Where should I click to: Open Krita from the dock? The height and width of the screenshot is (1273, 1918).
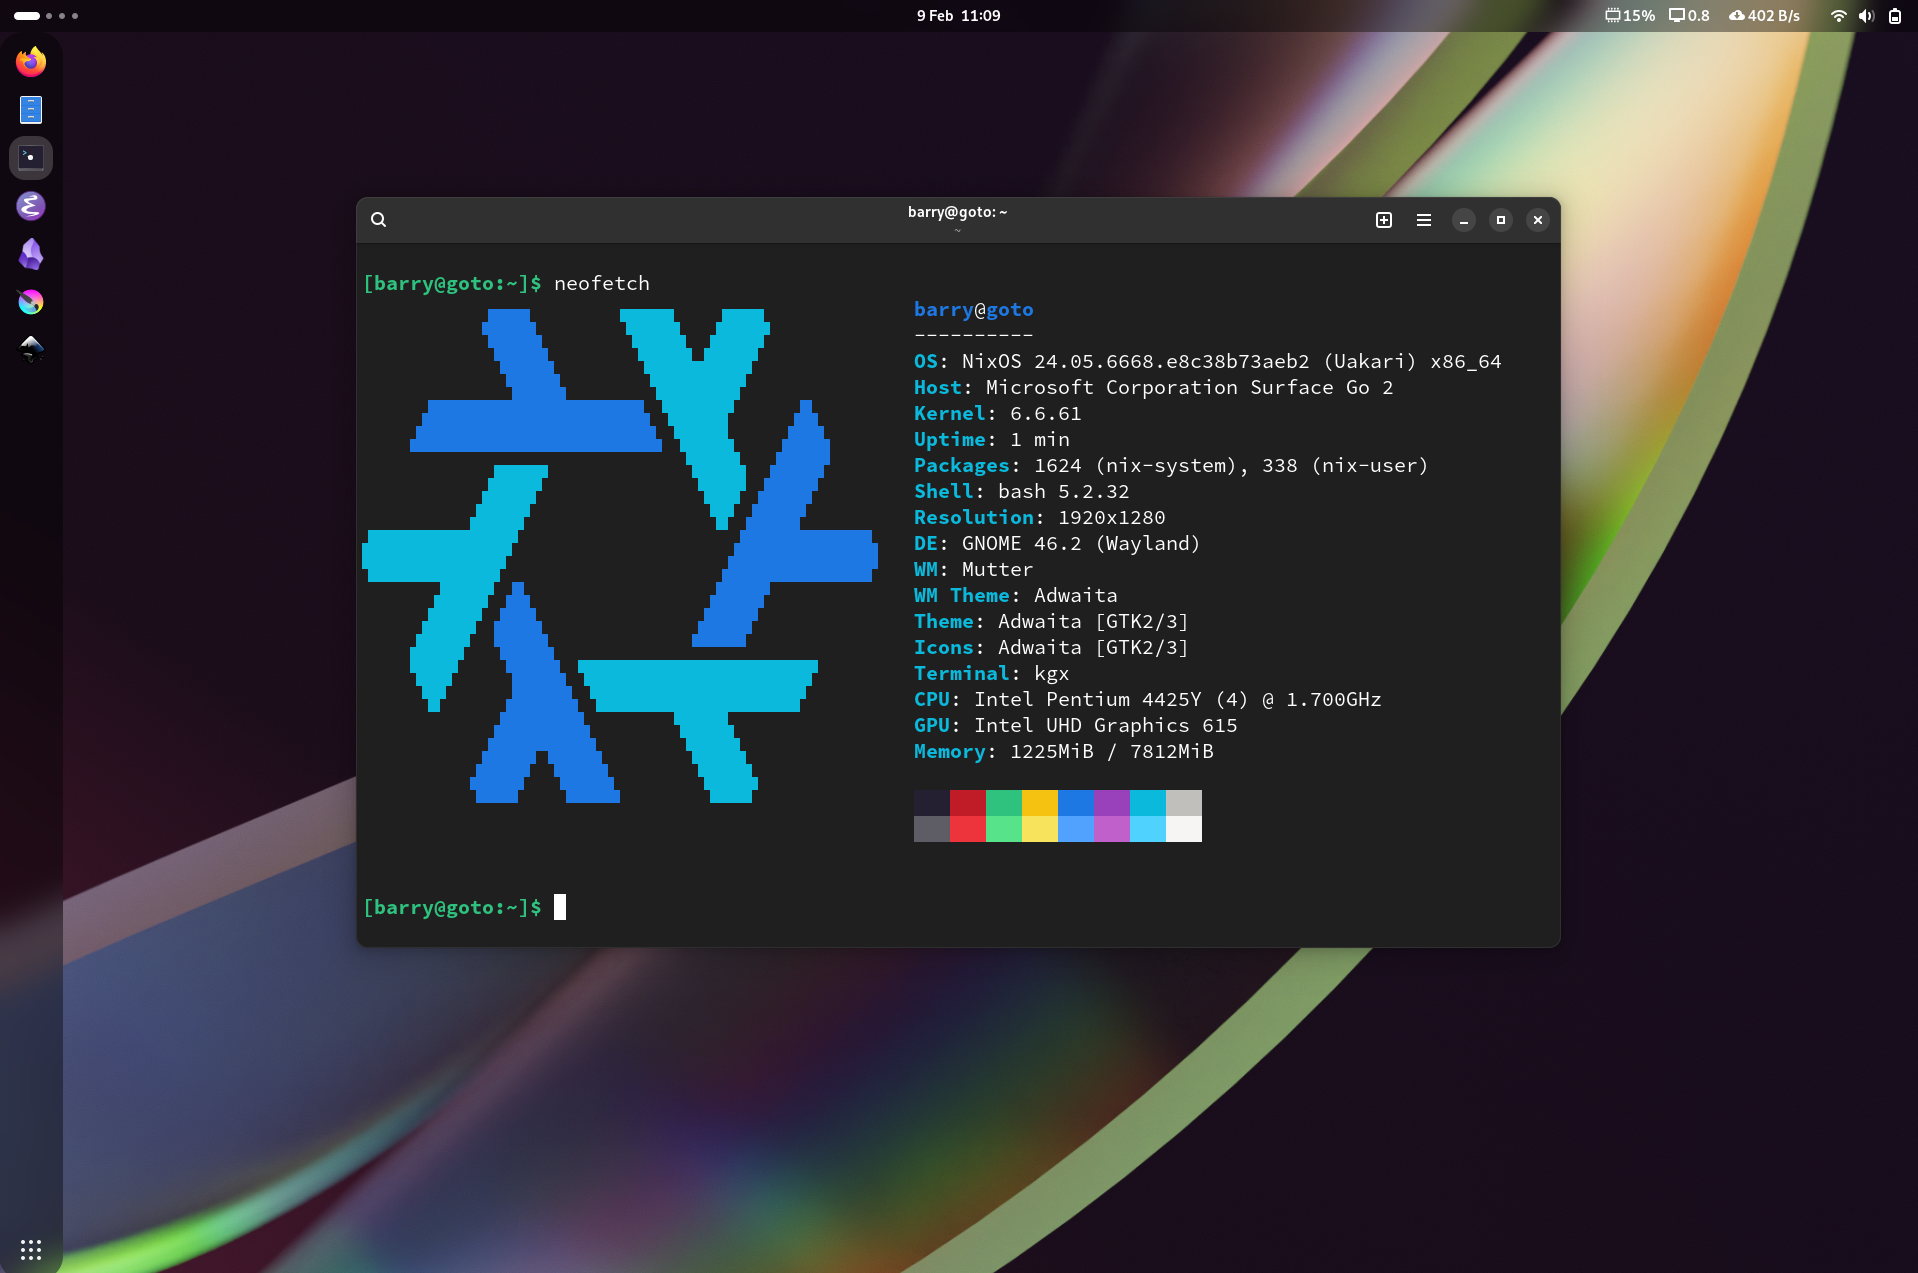click(31, 302)
